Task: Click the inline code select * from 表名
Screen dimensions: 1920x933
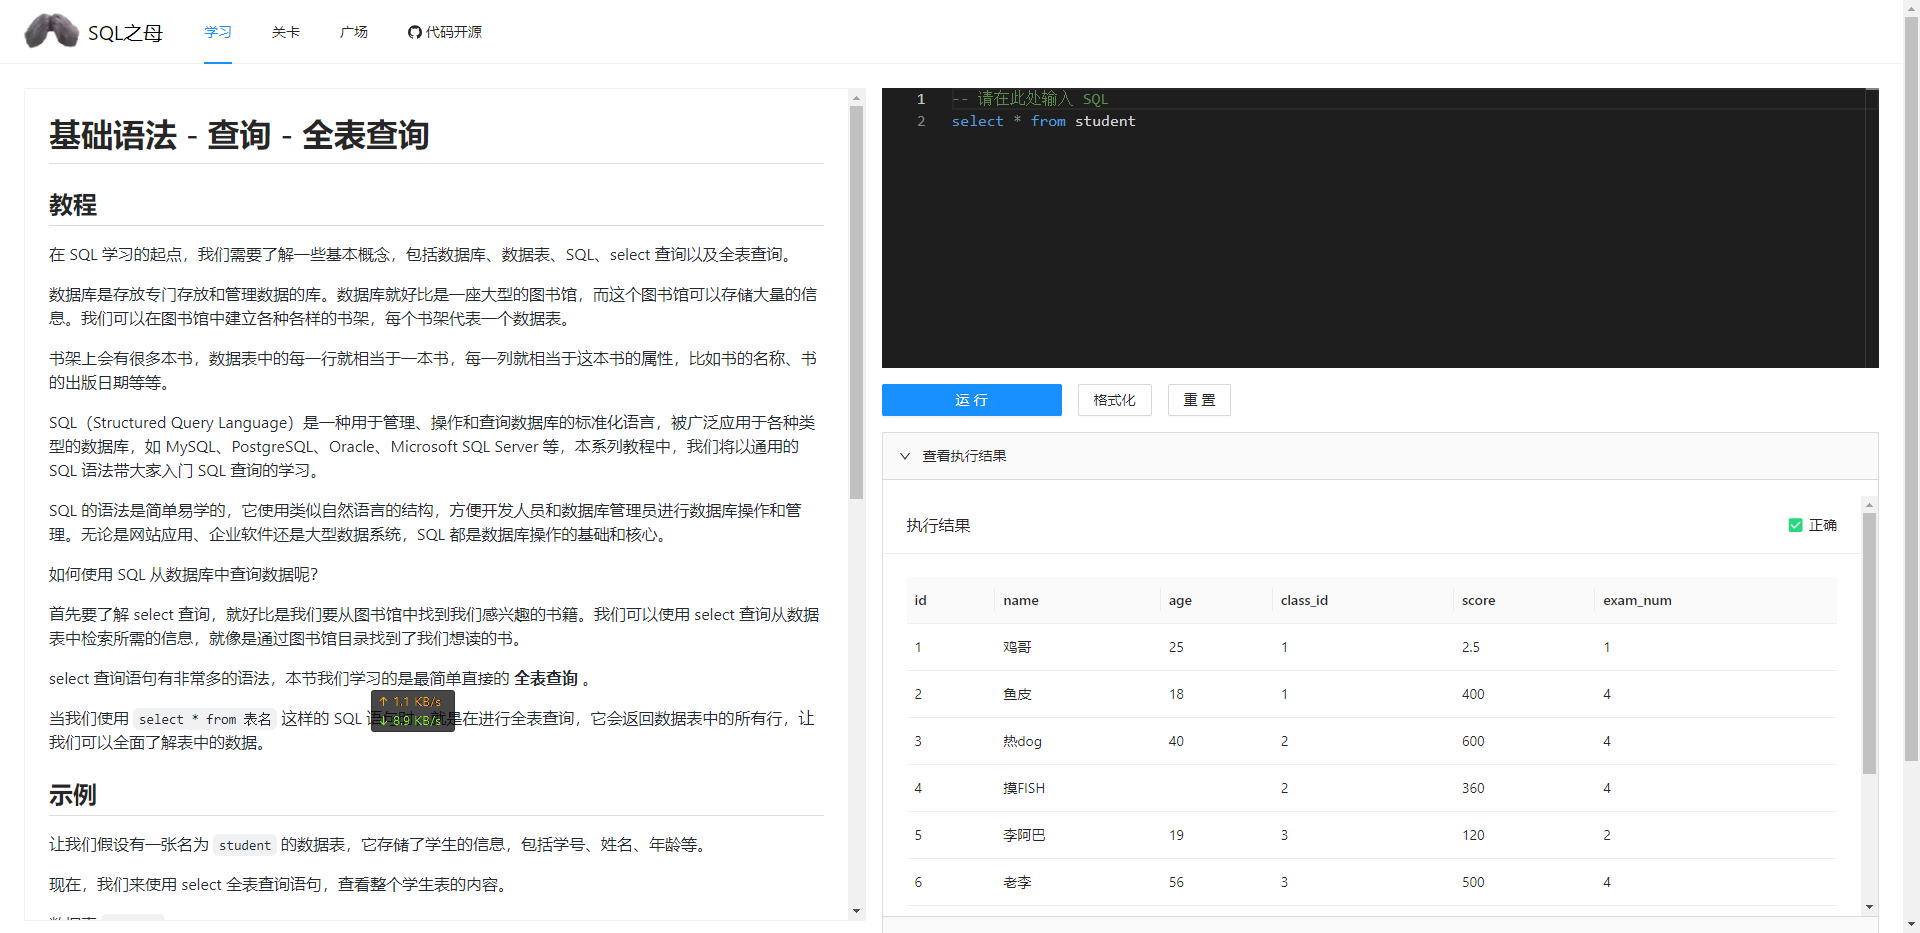Action: click(x=205, y=719)
